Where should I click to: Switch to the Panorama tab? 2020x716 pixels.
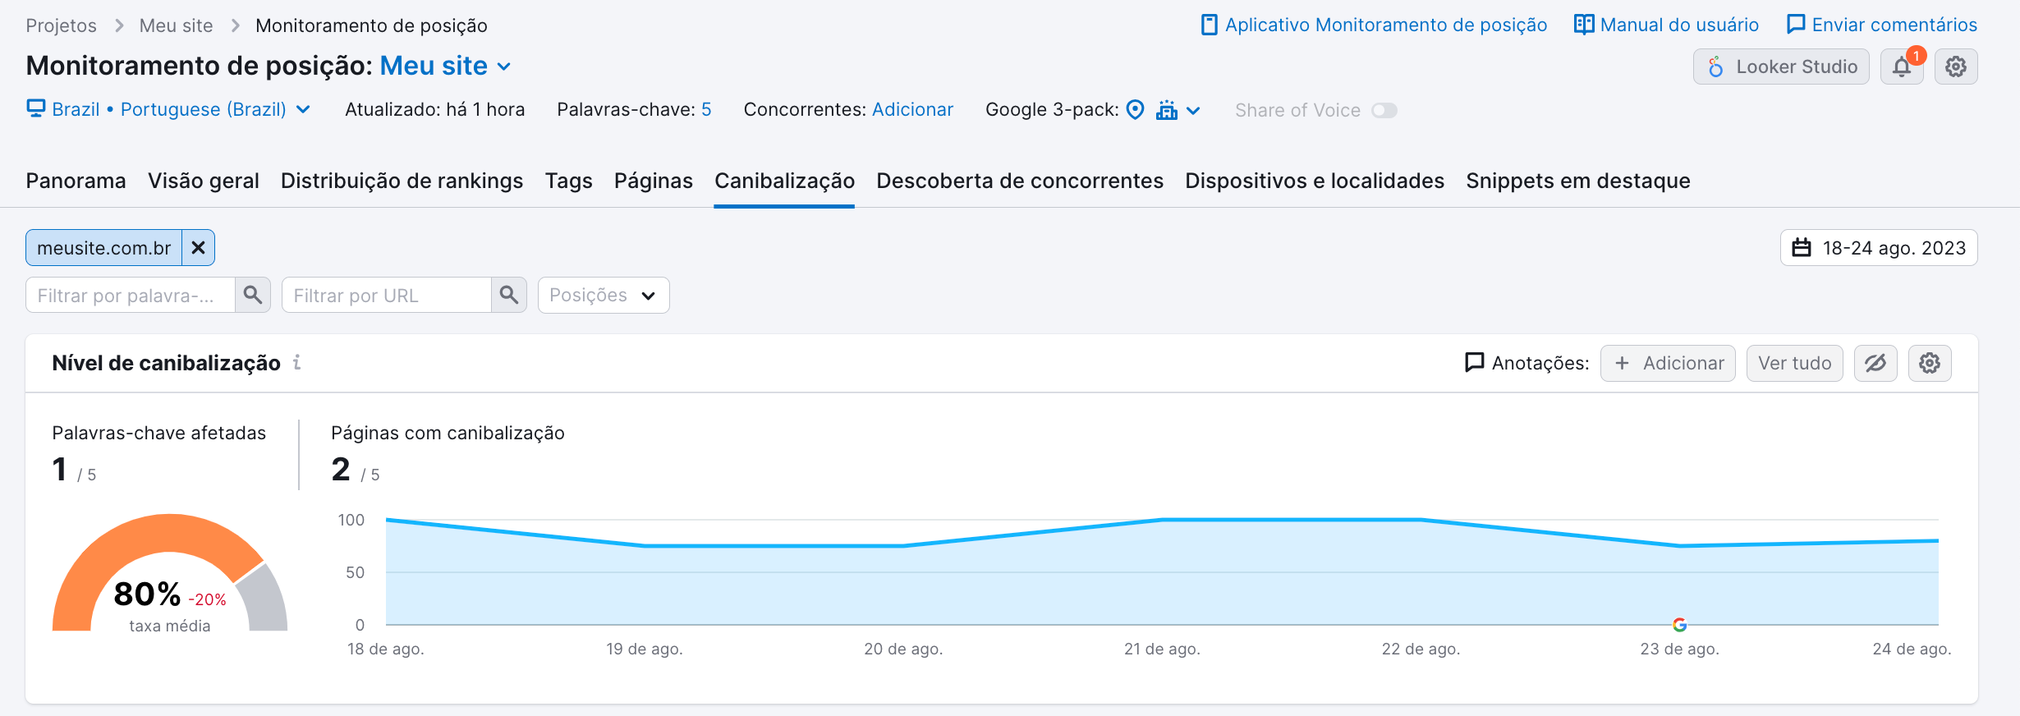(76, 181)
